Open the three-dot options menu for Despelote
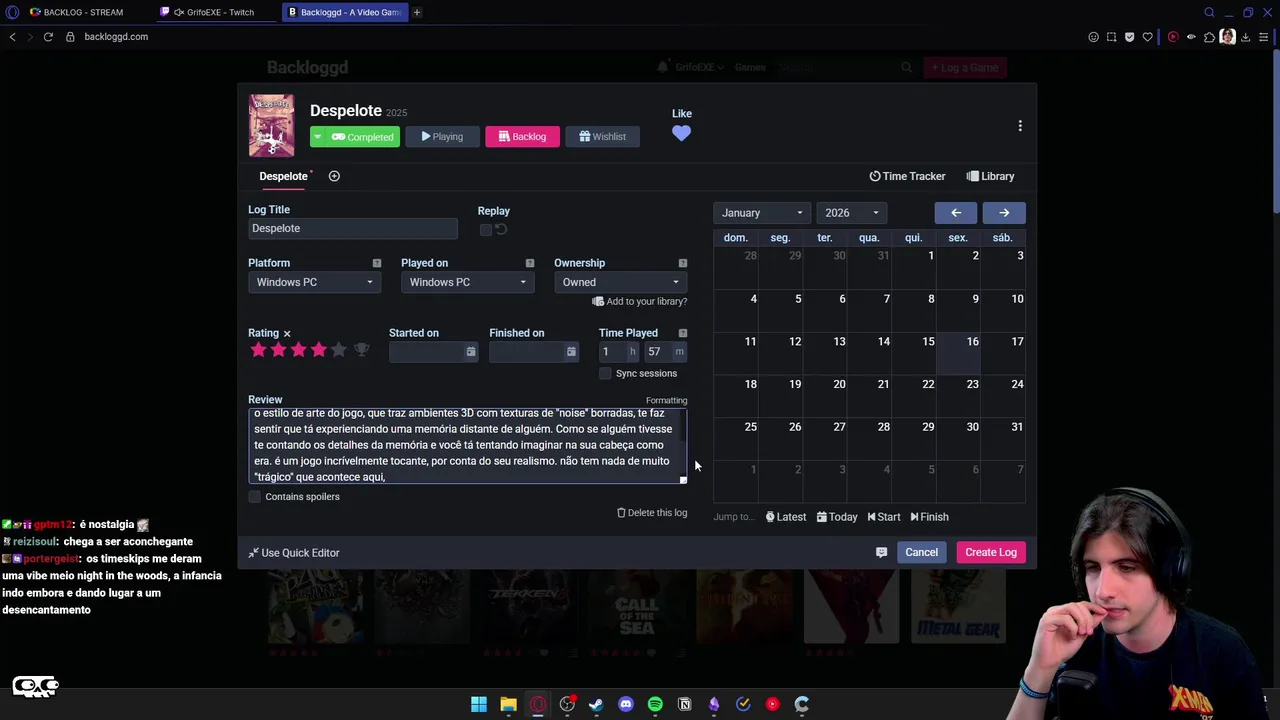Screen dimensions: 1280x720 point(1020,126)
